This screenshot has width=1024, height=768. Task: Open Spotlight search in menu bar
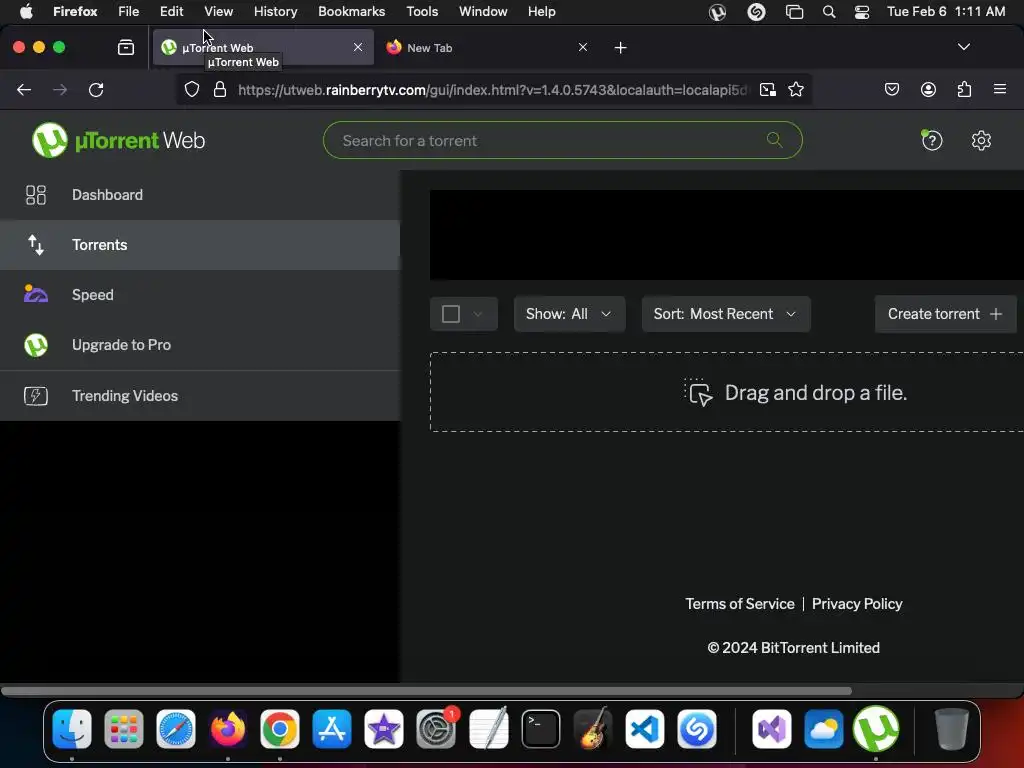(x=829, y=12)
